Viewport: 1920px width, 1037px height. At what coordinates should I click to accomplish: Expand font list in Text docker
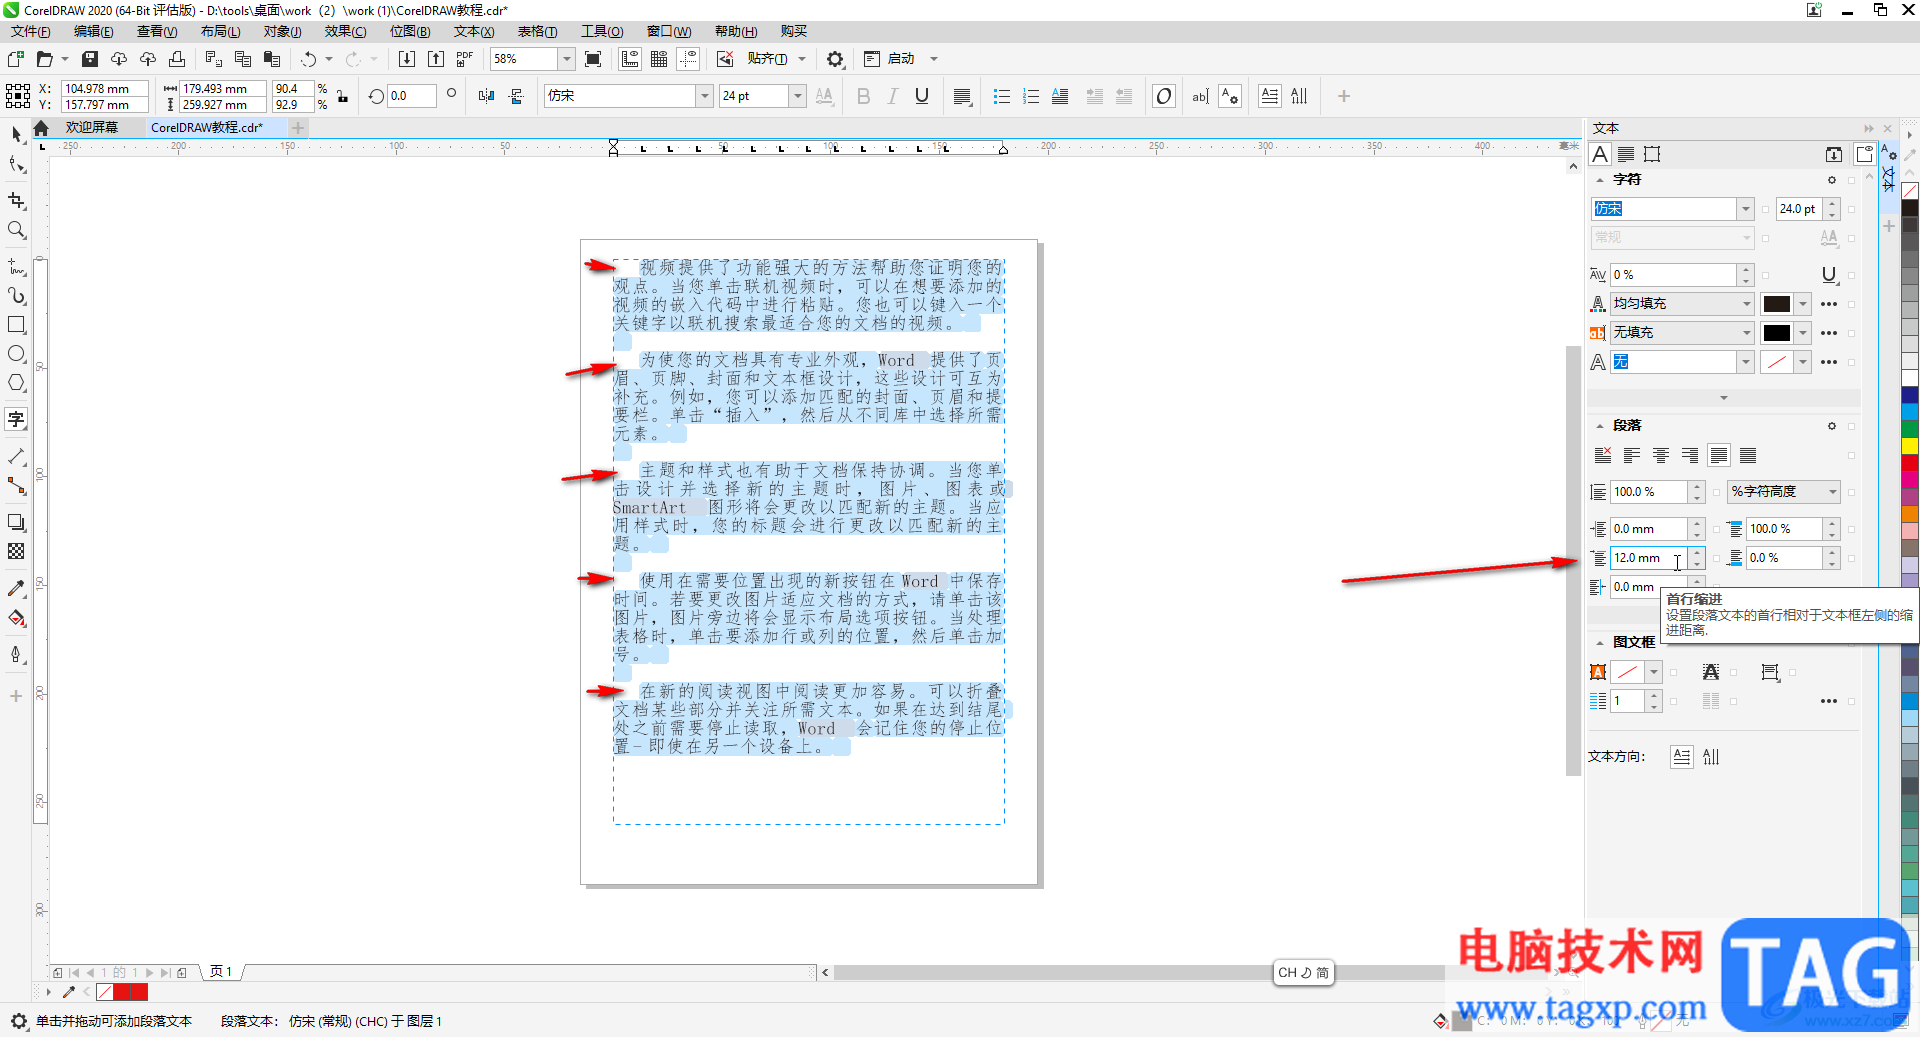tap(1746, 209)
